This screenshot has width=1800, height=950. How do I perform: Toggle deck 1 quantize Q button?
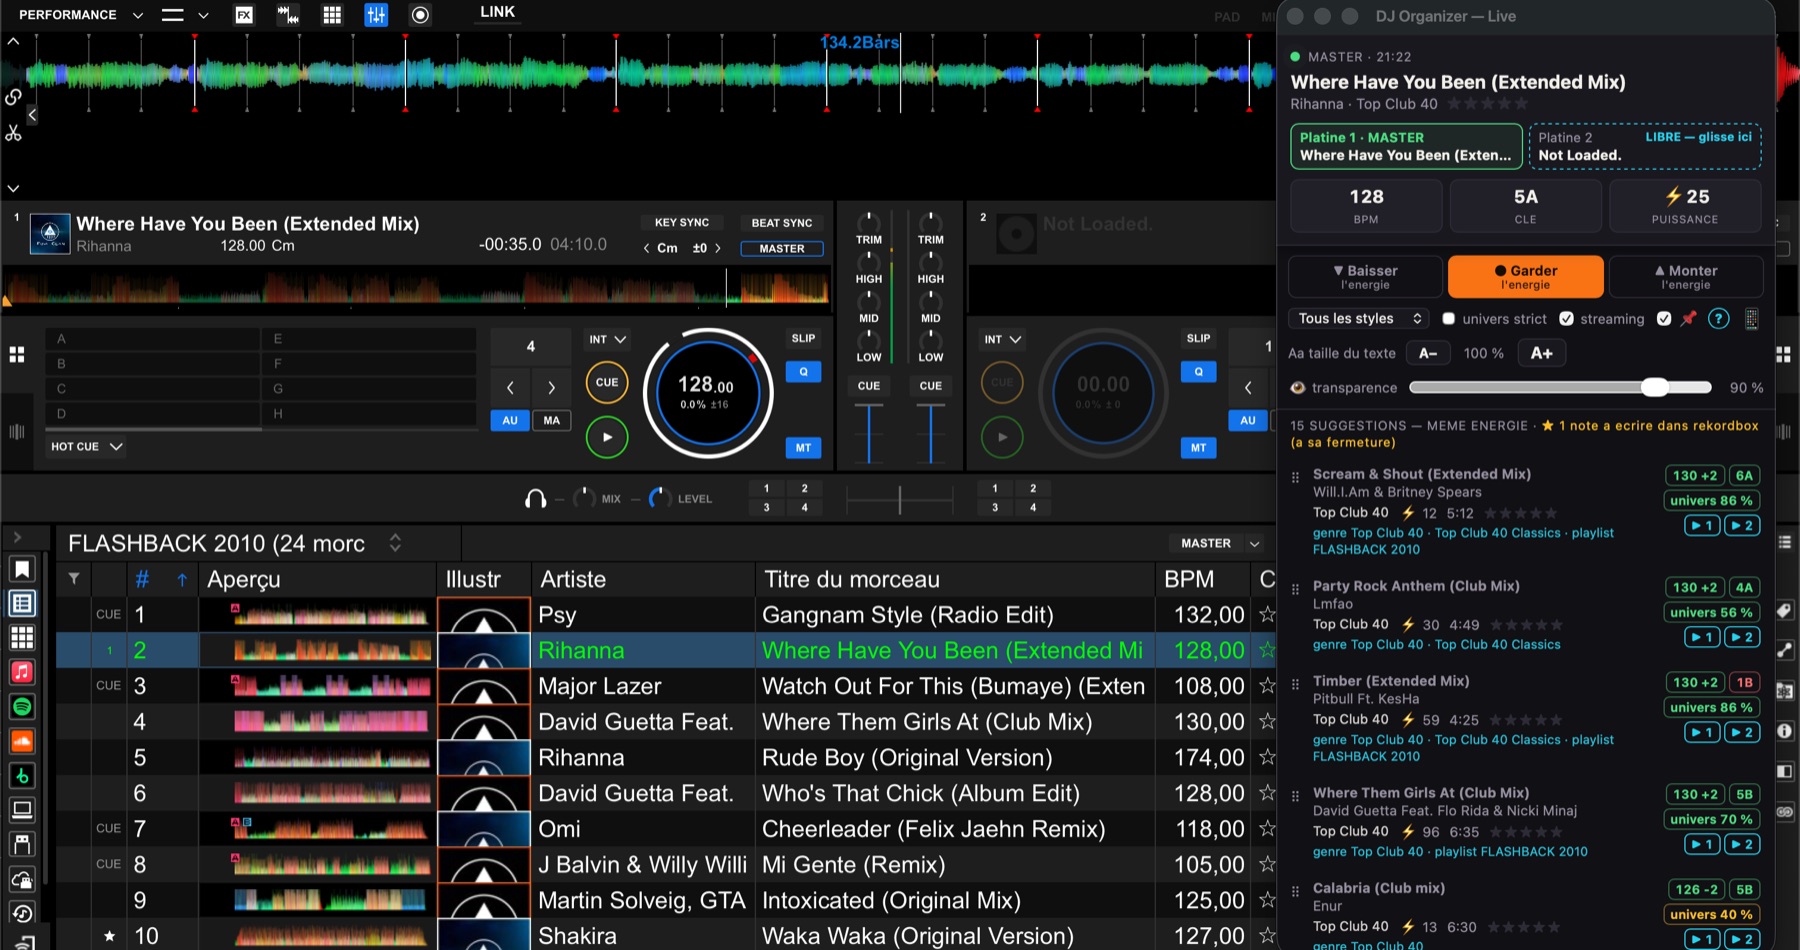[803, 372]
